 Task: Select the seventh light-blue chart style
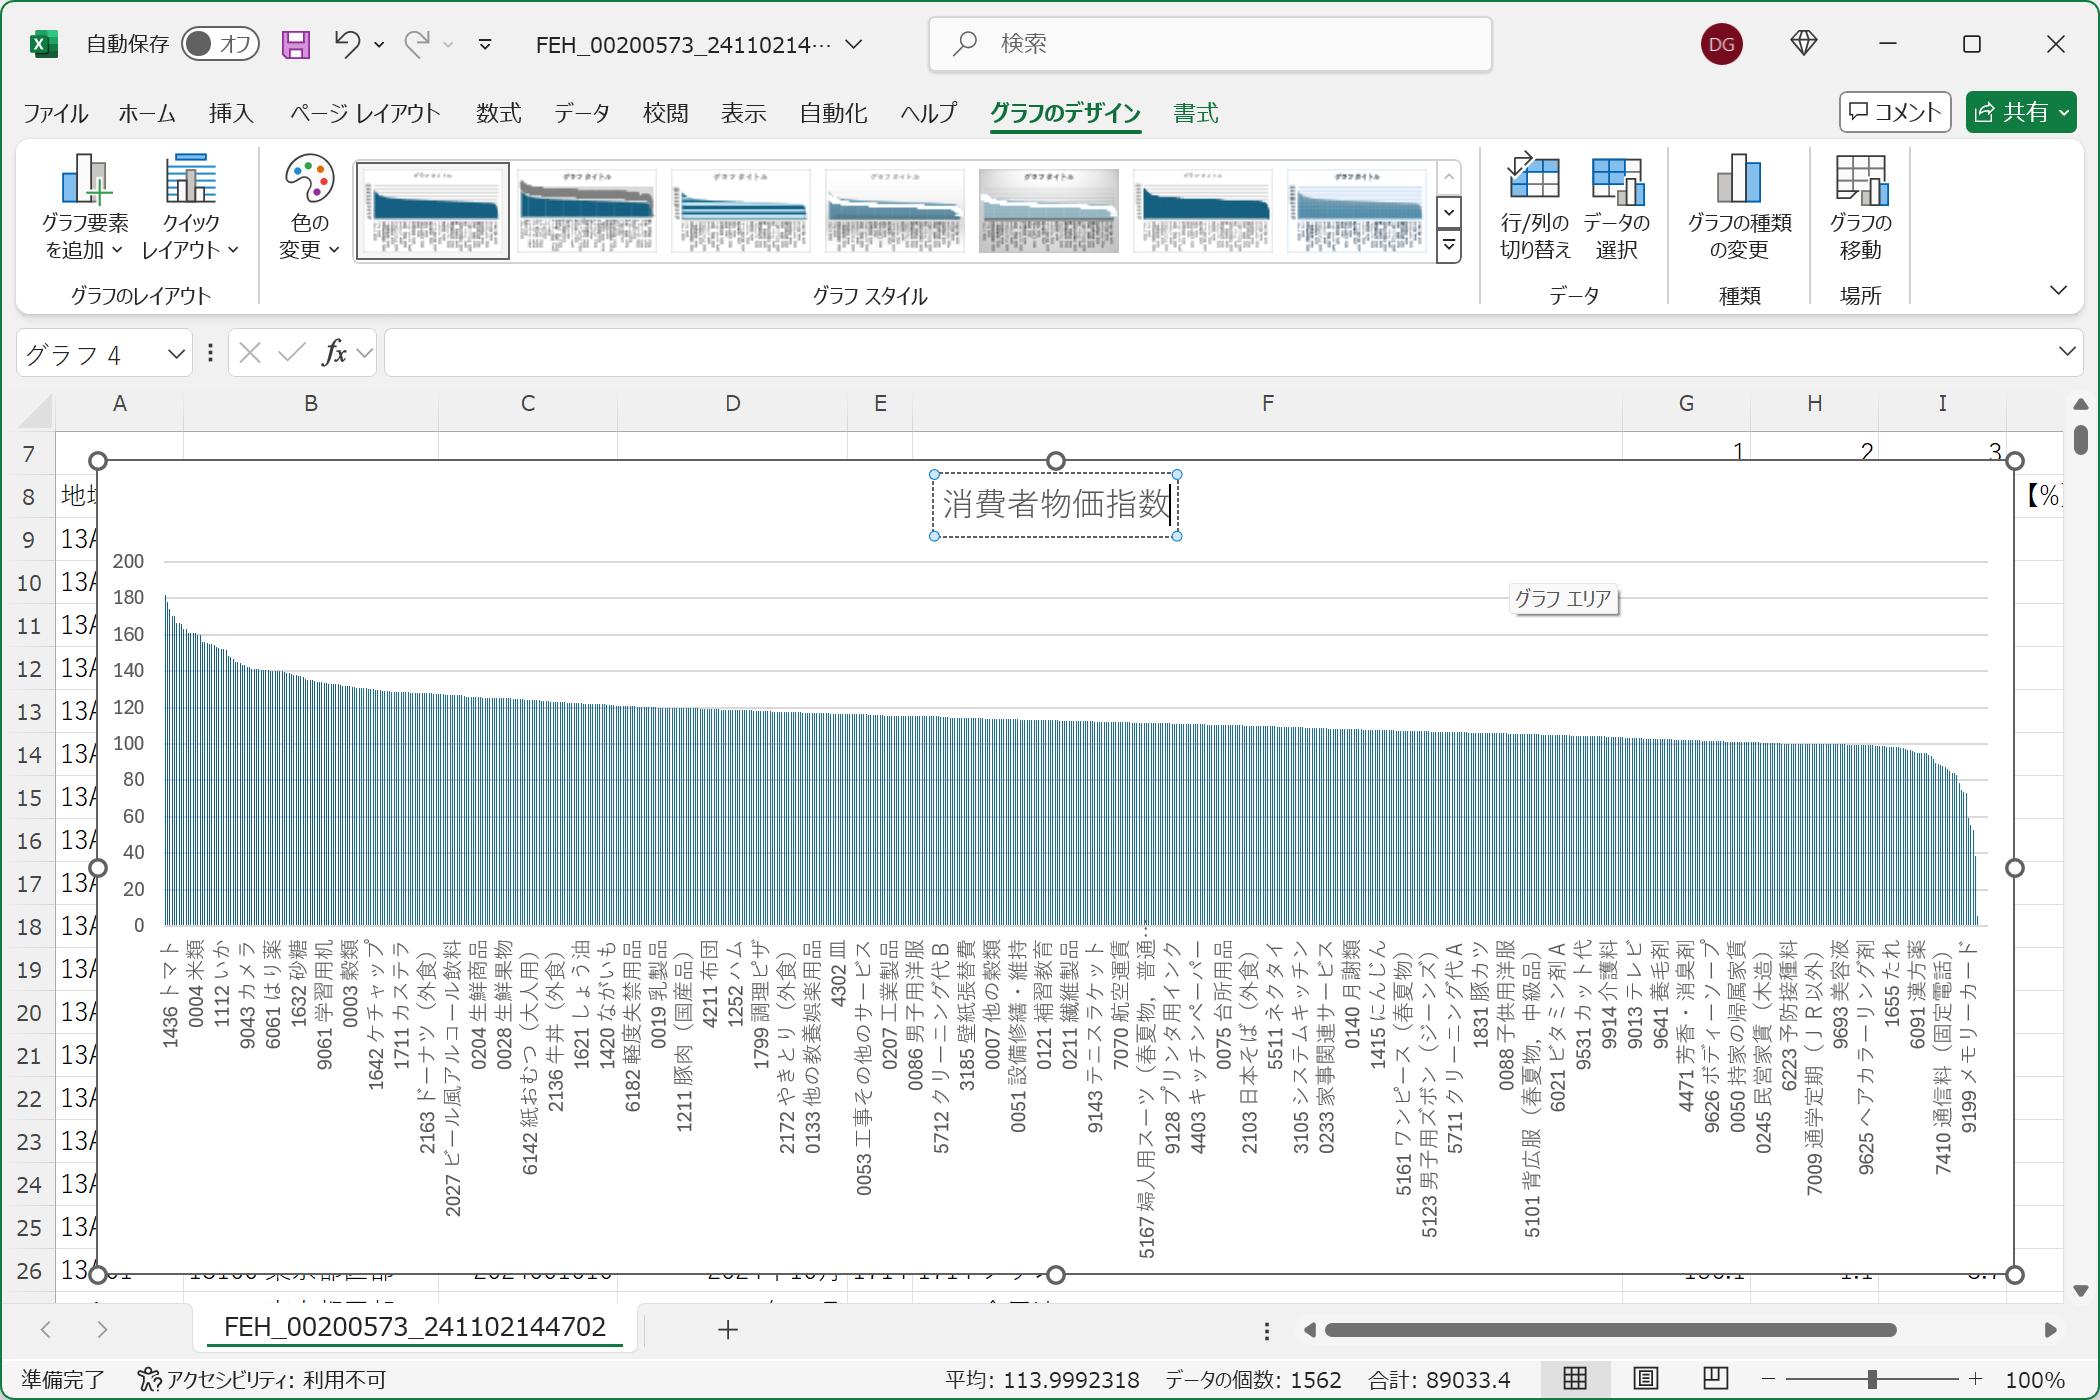[x=1356, y=211]
